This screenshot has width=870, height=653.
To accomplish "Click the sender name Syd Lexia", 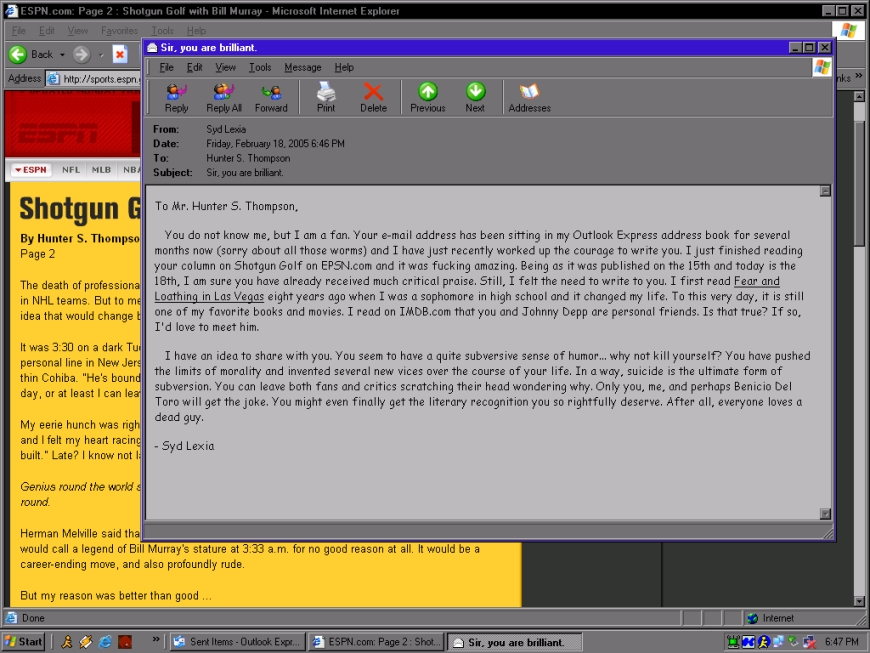I will (226, 129).
